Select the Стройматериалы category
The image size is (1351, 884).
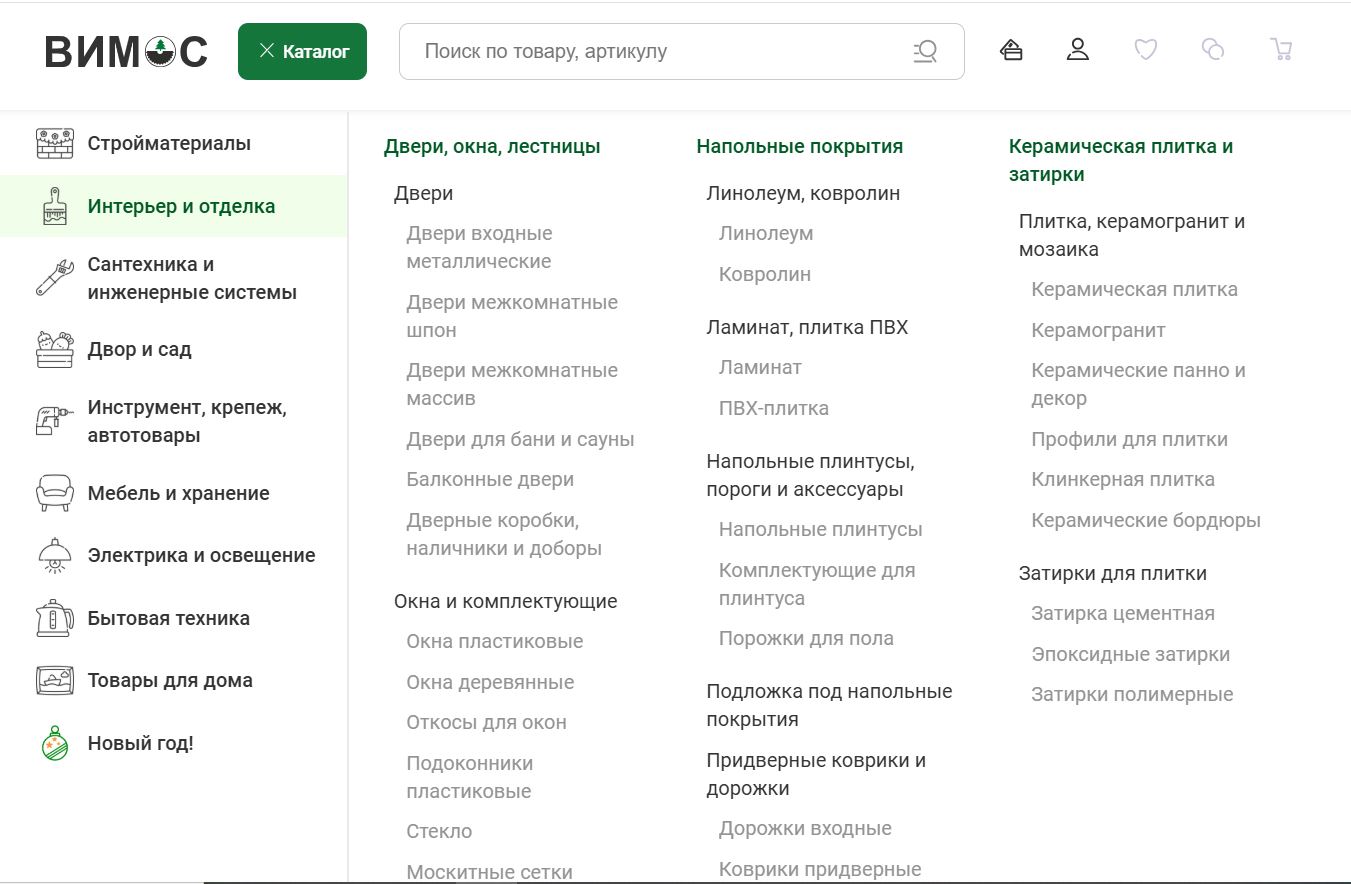point(169,144)
